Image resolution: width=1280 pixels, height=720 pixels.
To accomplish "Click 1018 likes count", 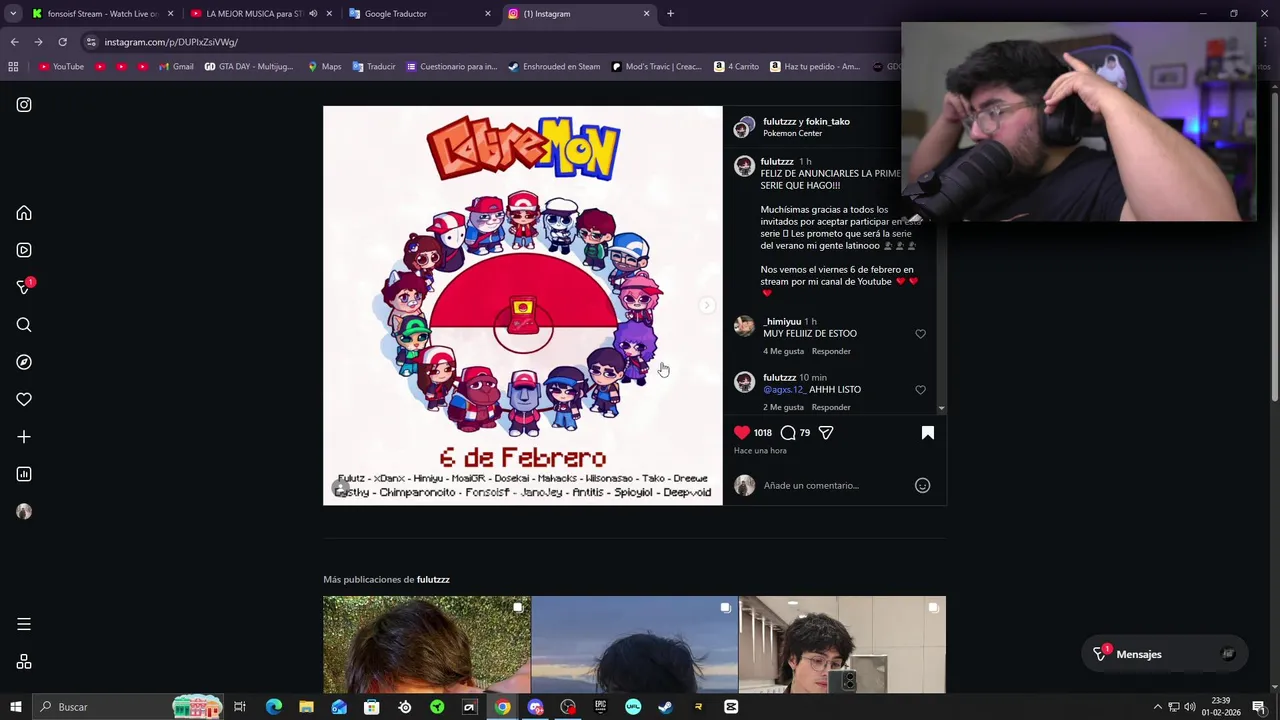I will (763, 433).
